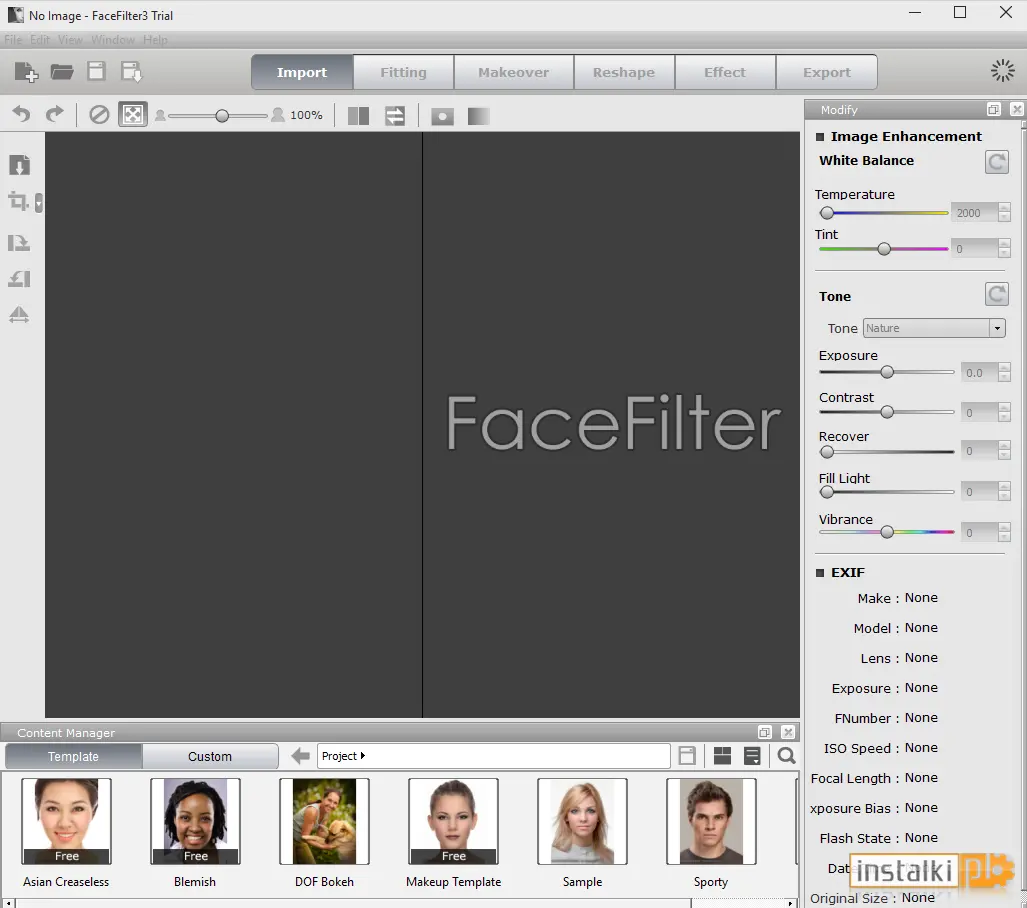Click the Vibrance slider handle
The height and width of the screenshot is (908, 1027).
pyautogui.click(x=887, y=532)
